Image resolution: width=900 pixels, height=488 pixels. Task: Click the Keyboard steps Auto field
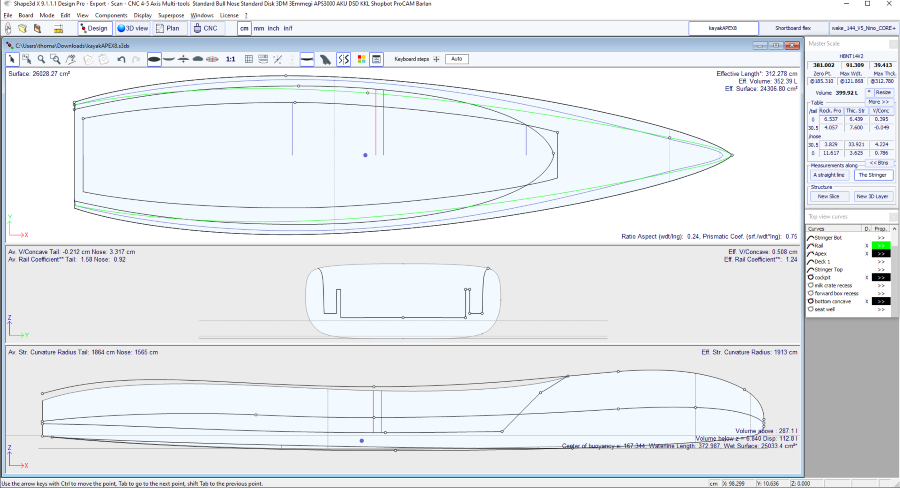pos(456,59)
